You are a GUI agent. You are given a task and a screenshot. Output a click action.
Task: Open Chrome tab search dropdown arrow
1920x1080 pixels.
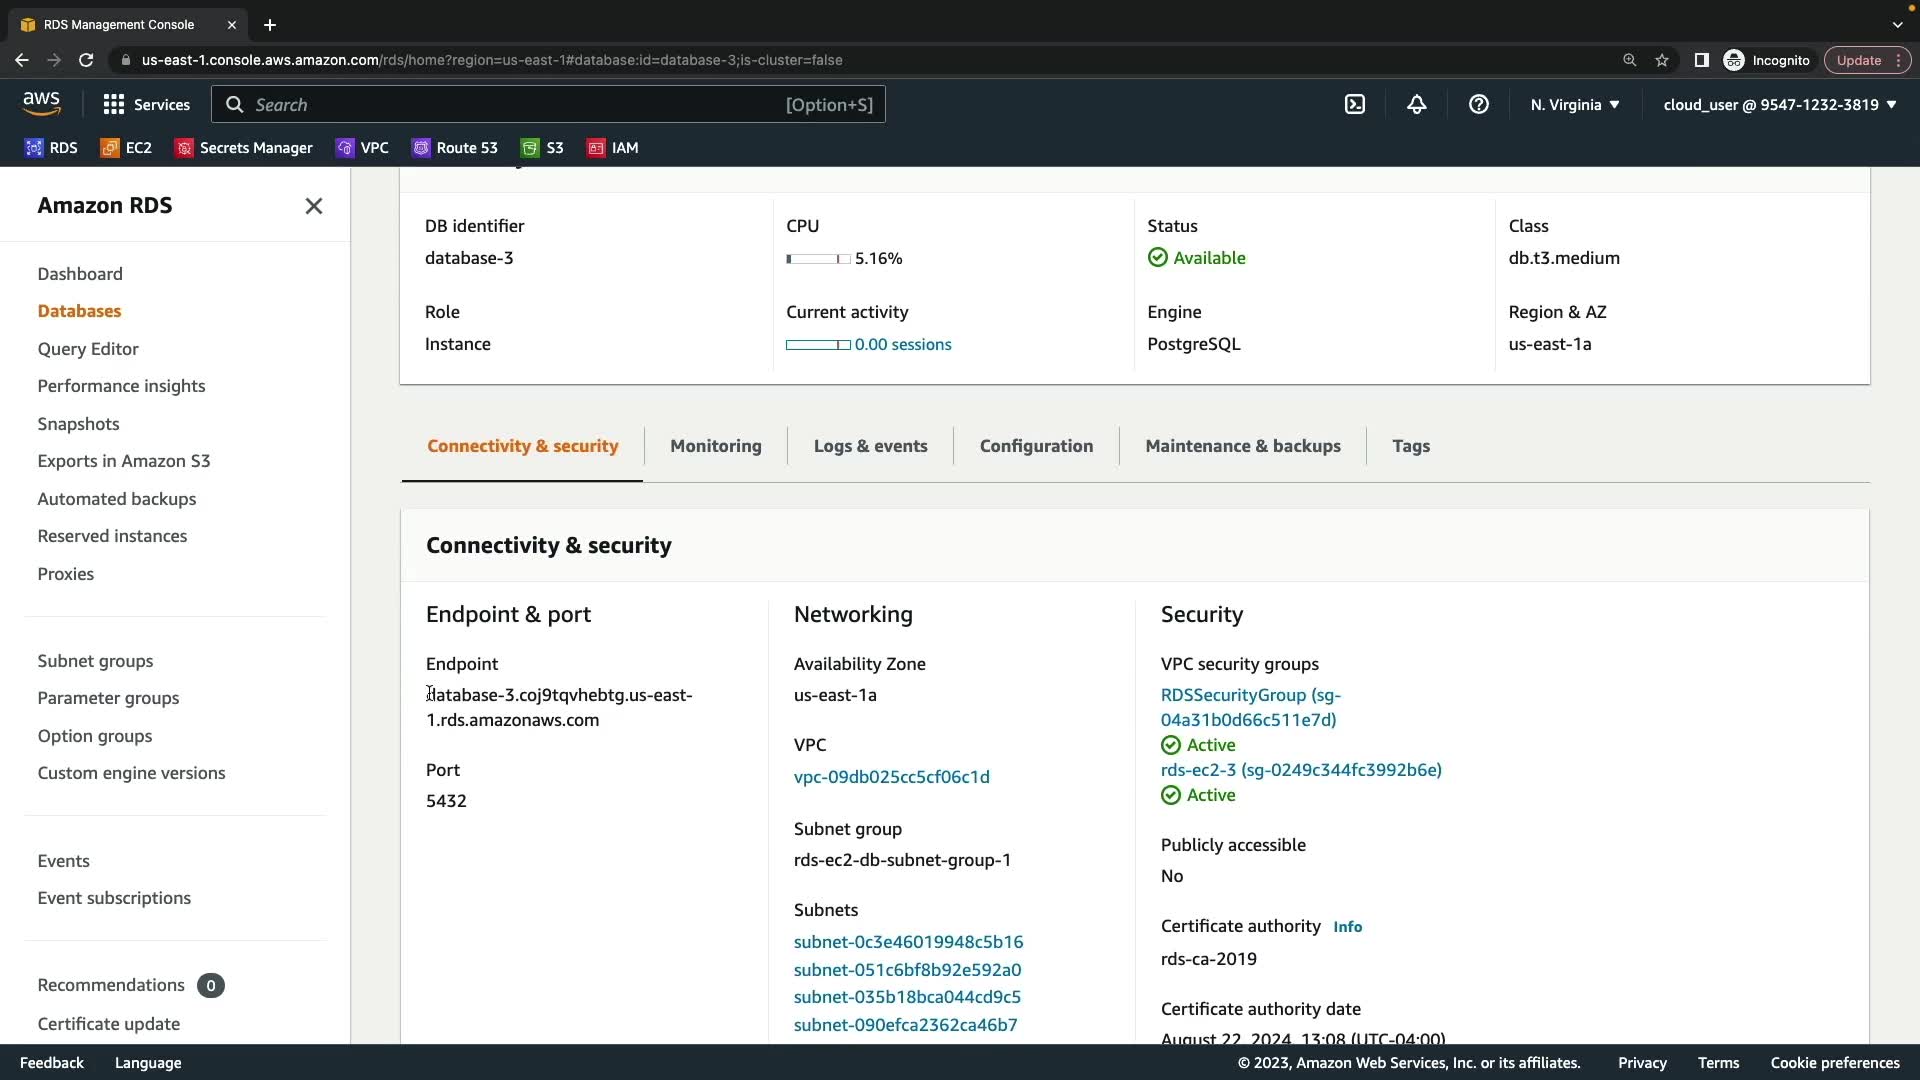pyautogui.click(x=1897, y=24)
